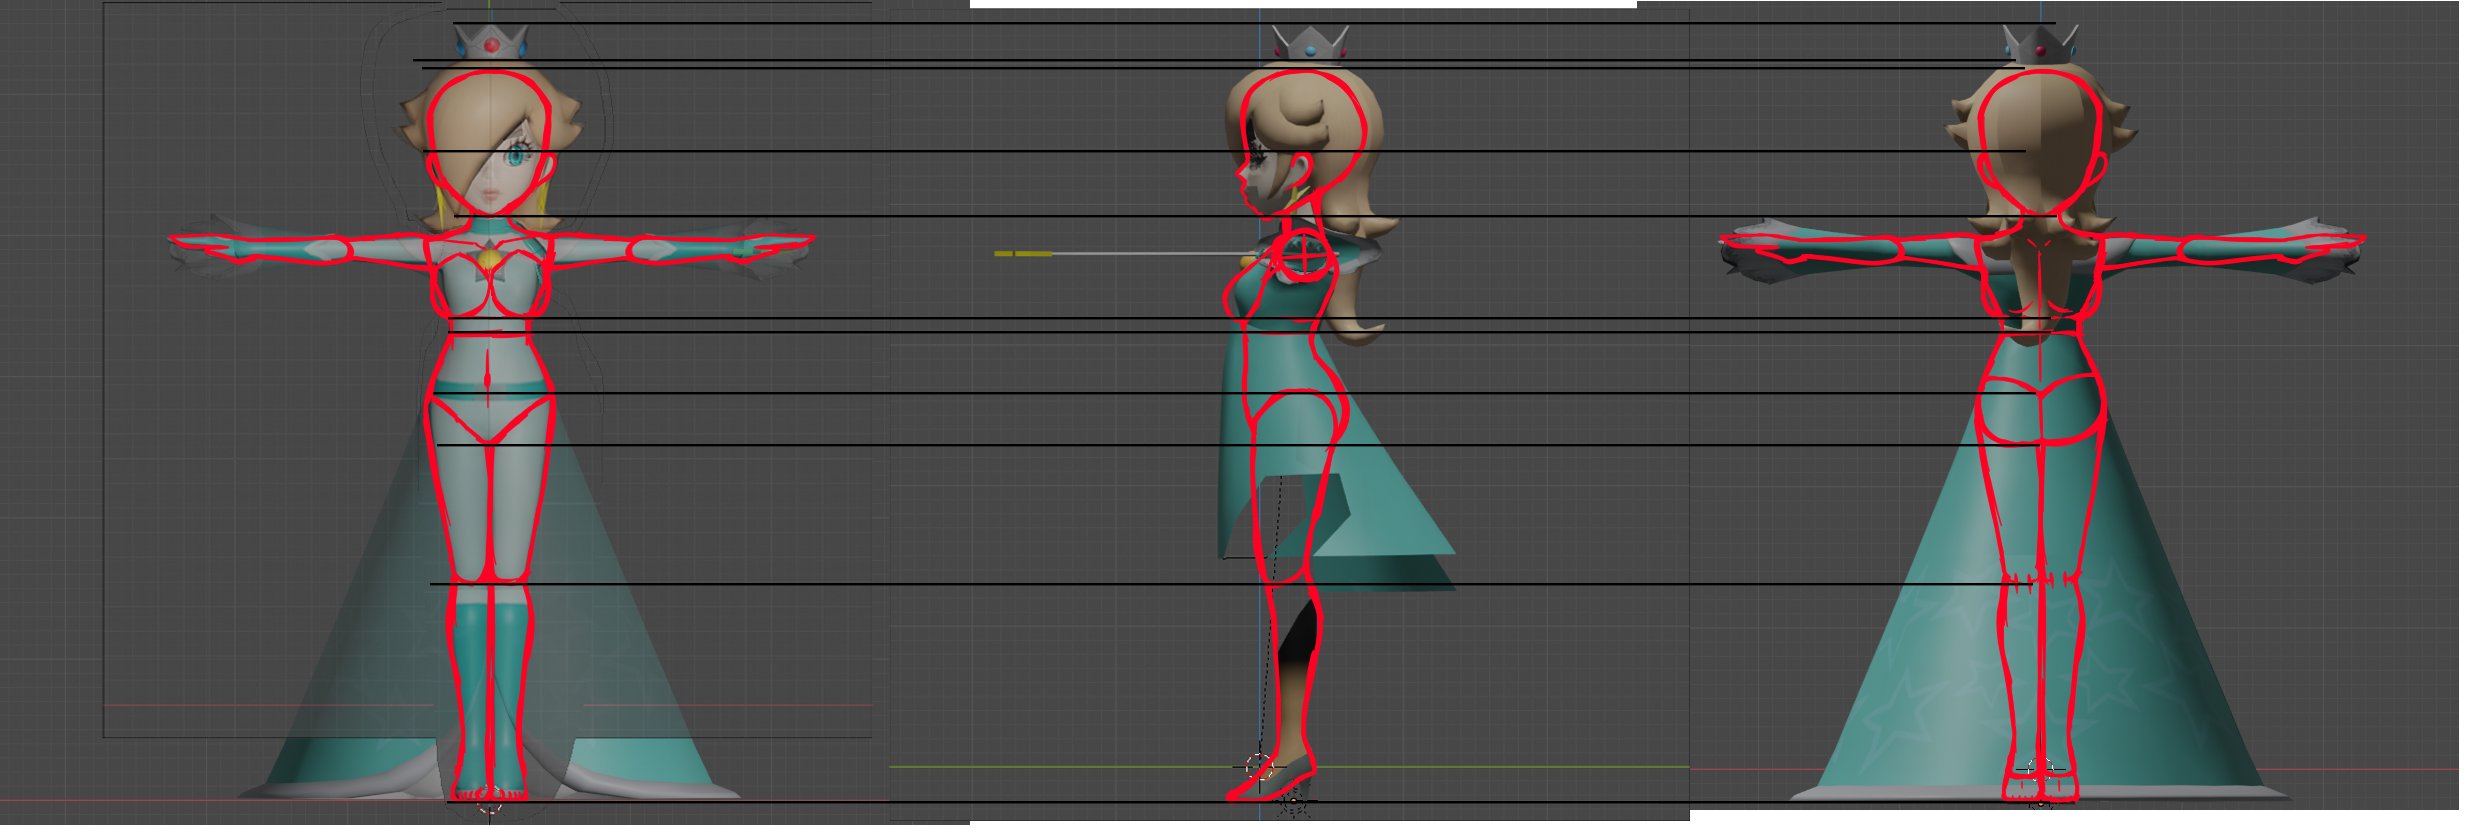Click the star brooch on the front-view chest

(x=490, y=259)
